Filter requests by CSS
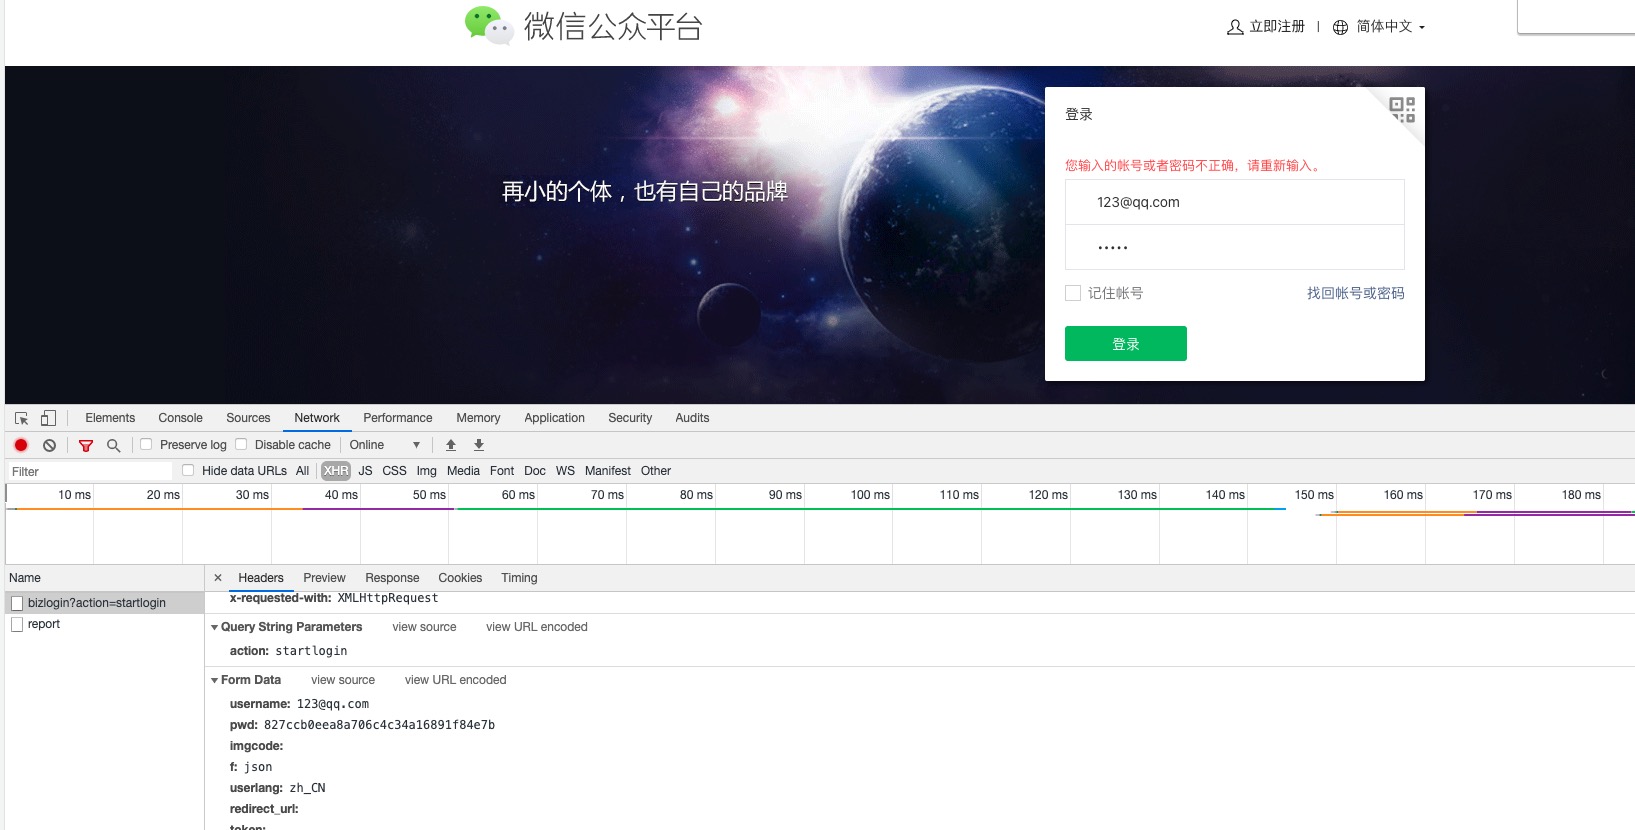This screenshot has width=1635, height=830. click(x=394, y=471)
